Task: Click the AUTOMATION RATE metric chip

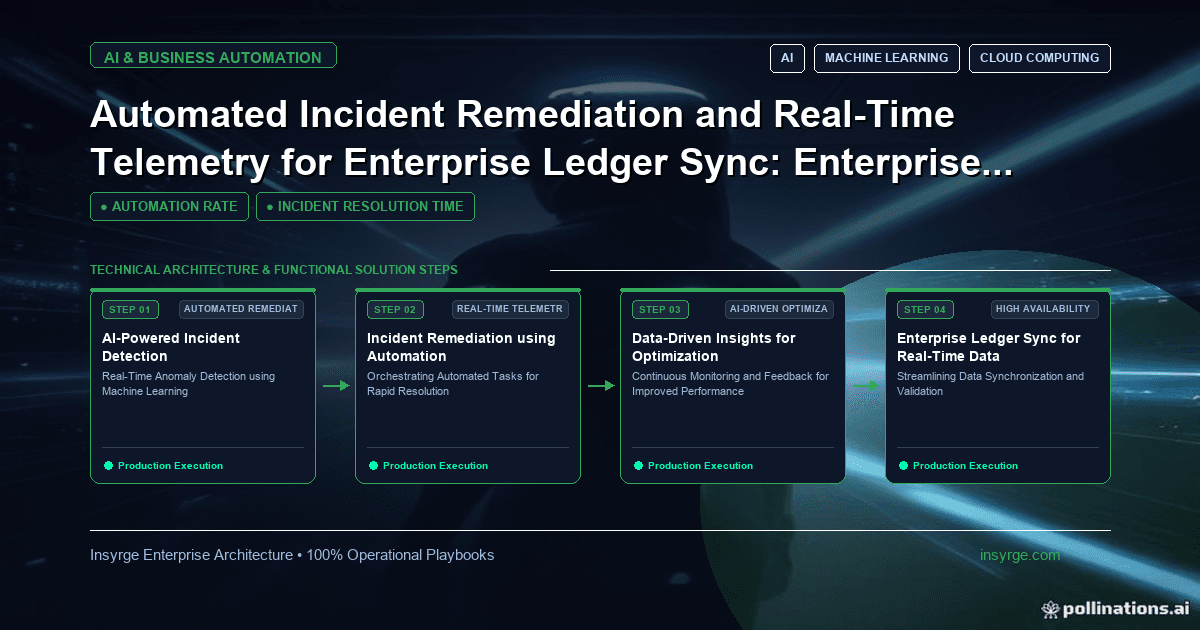Action: coord(169,206)
